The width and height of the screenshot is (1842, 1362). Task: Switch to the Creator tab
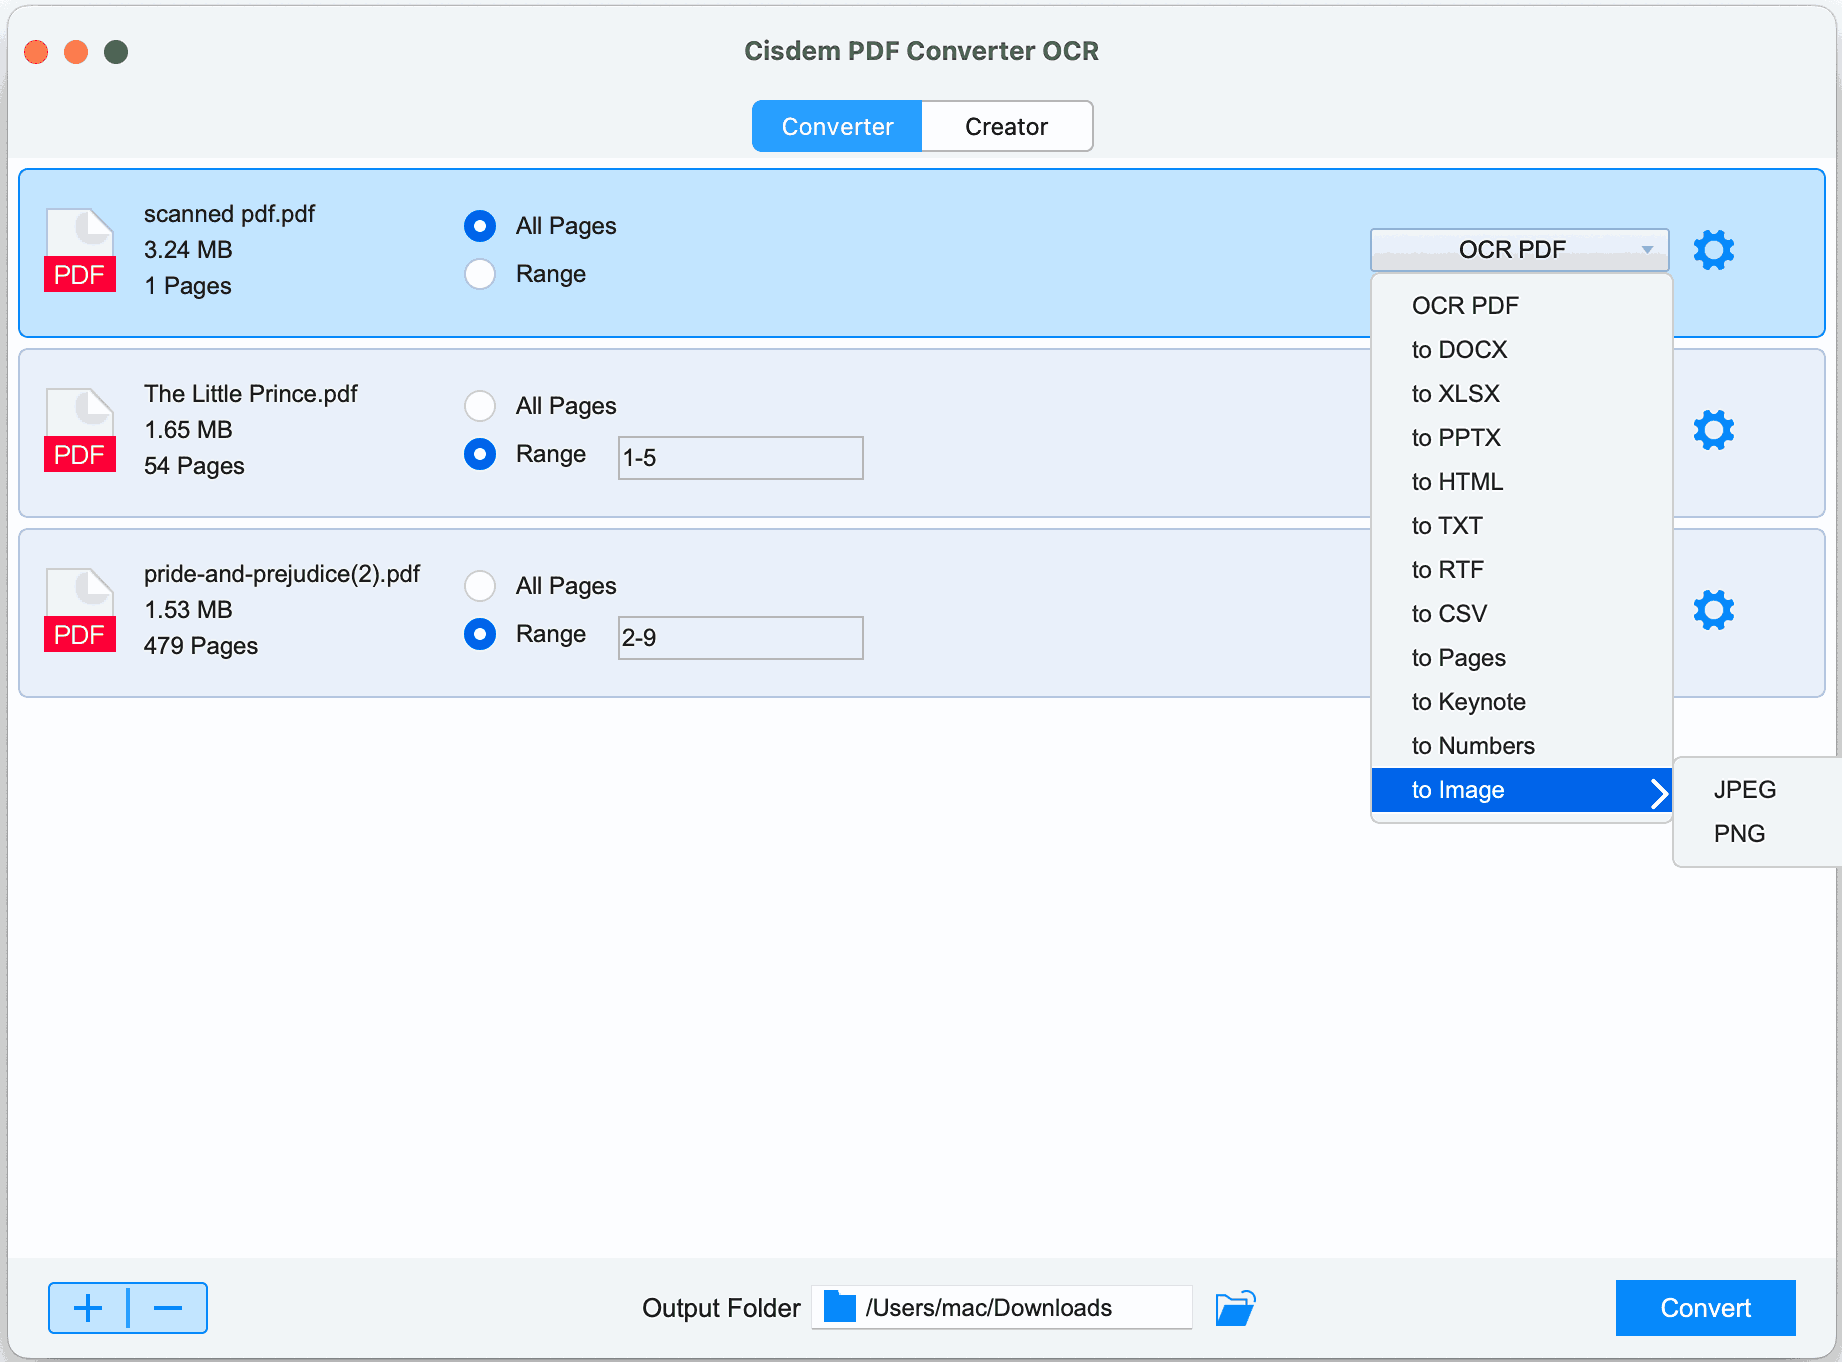click(x=1007, y=126)
